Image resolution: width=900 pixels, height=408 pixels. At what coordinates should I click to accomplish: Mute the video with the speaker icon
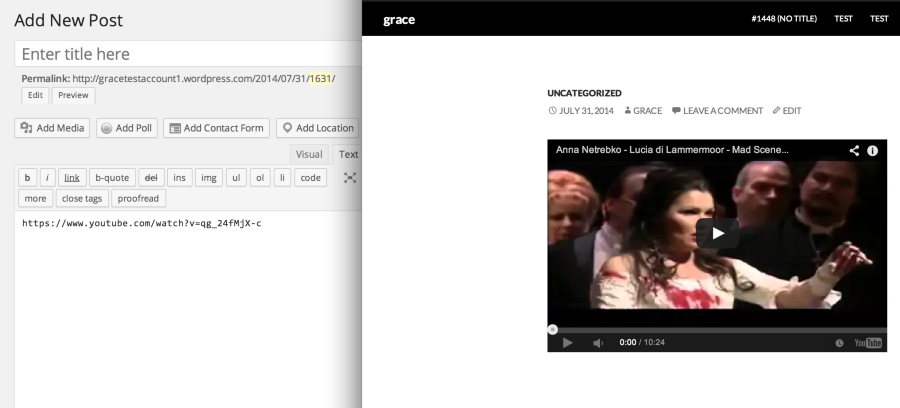(598, 343)
